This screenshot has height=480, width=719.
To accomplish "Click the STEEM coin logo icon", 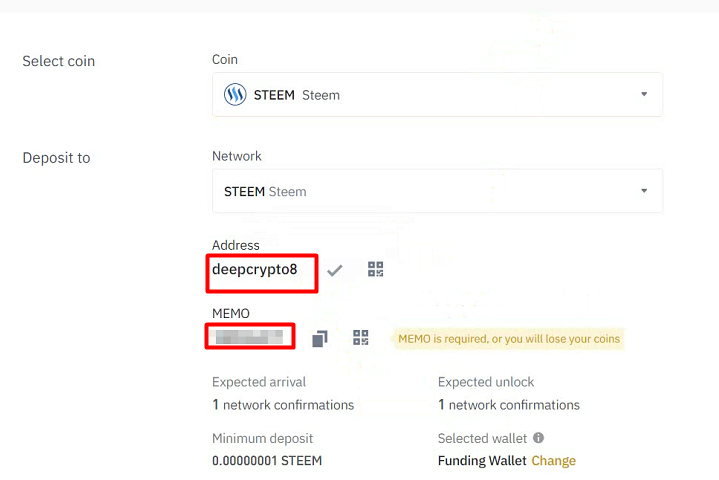I will [235, 94].
